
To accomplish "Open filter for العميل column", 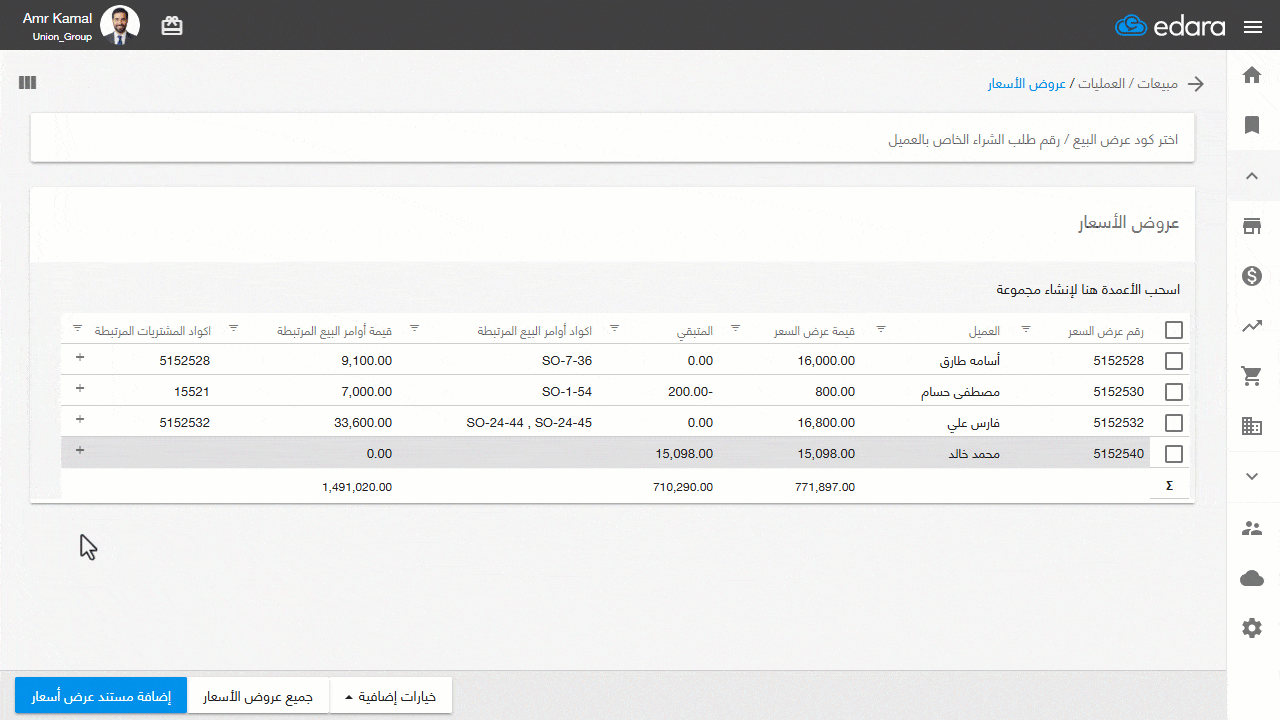I will click(x=881, y=328).
